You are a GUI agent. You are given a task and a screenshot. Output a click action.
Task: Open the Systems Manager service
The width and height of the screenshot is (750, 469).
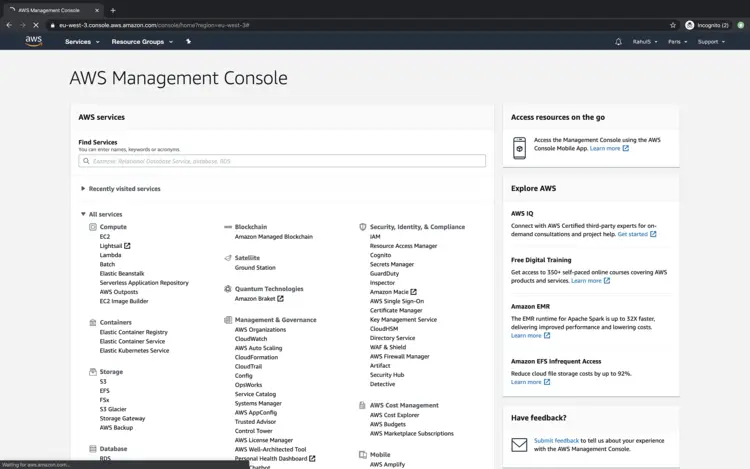[258, 404]
